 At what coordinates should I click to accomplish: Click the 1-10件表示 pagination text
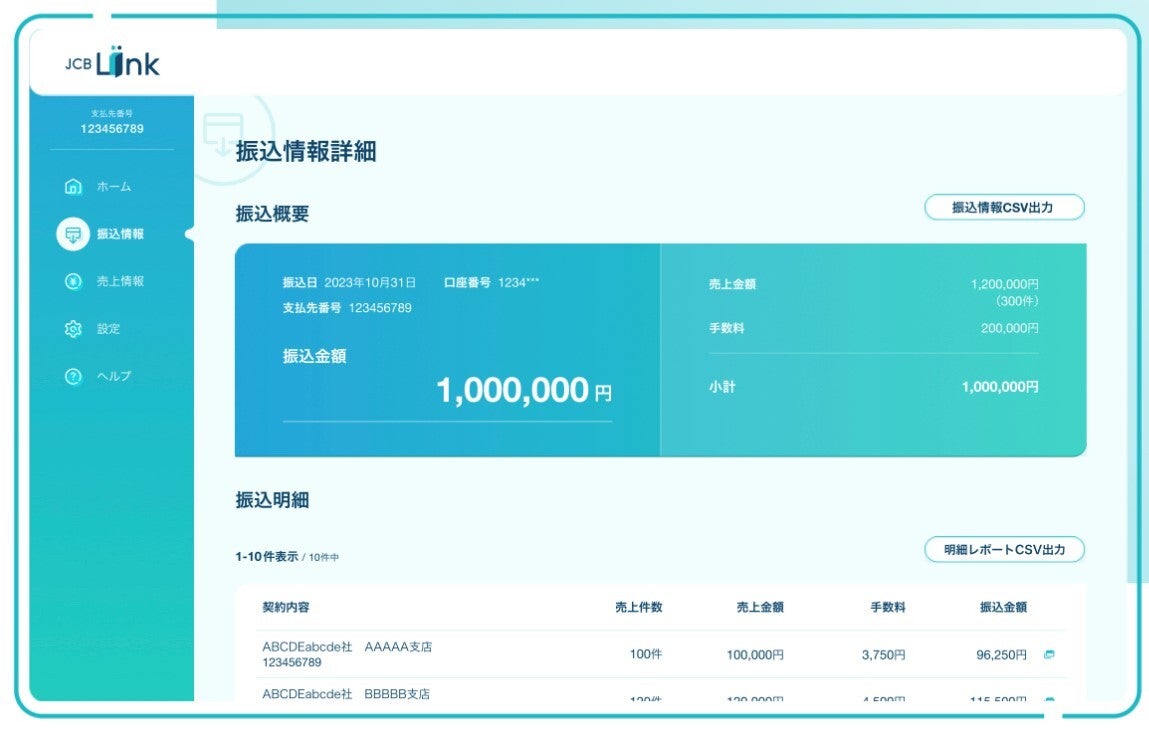pos(267,556)
